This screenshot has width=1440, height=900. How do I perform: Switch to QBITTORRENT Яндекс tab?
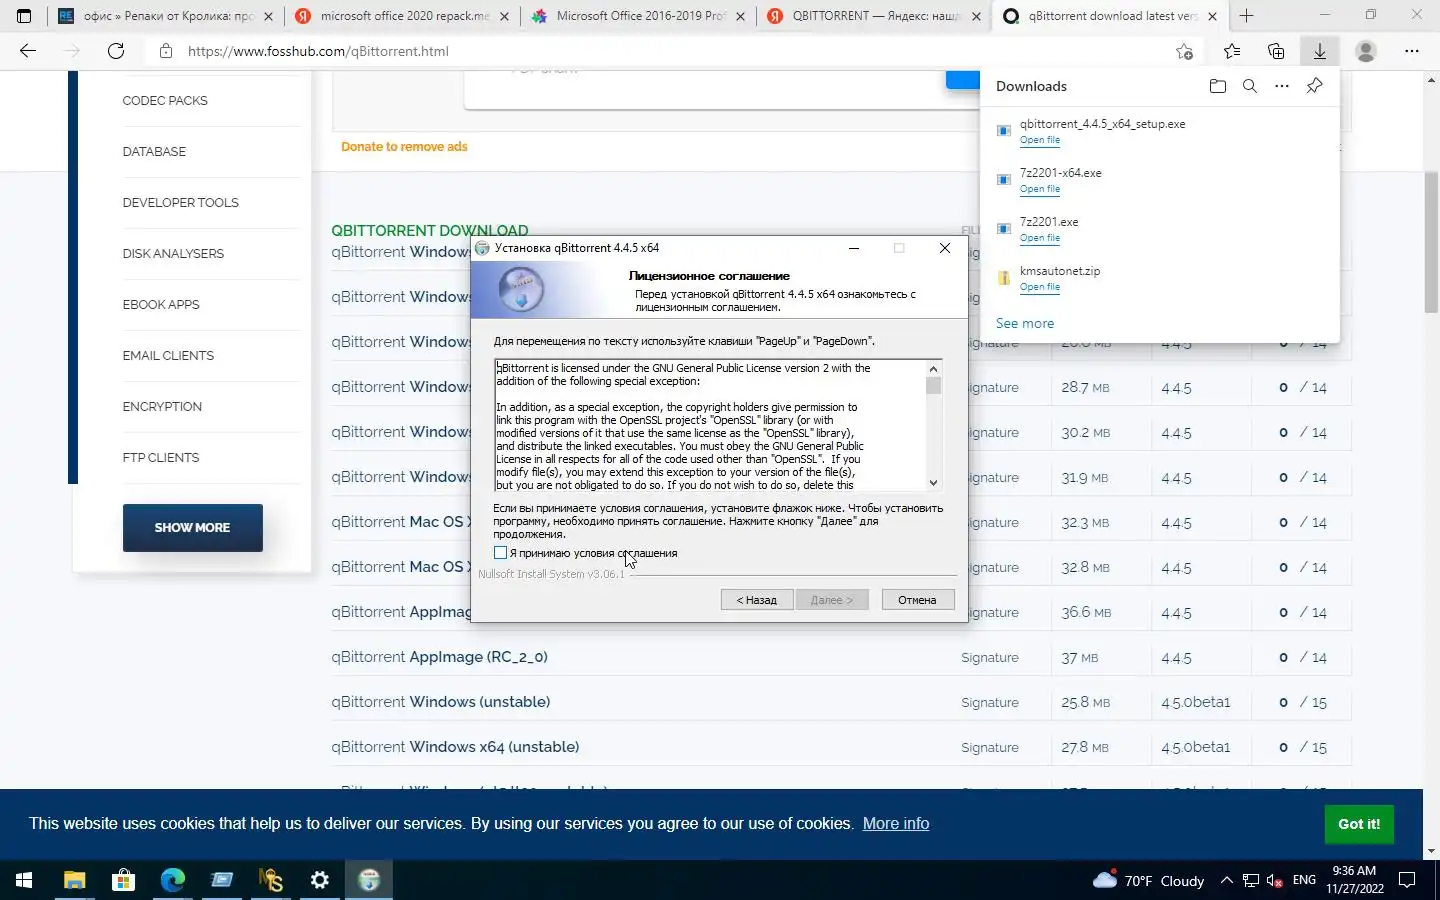pyautogui.click(x=874, y=16)
